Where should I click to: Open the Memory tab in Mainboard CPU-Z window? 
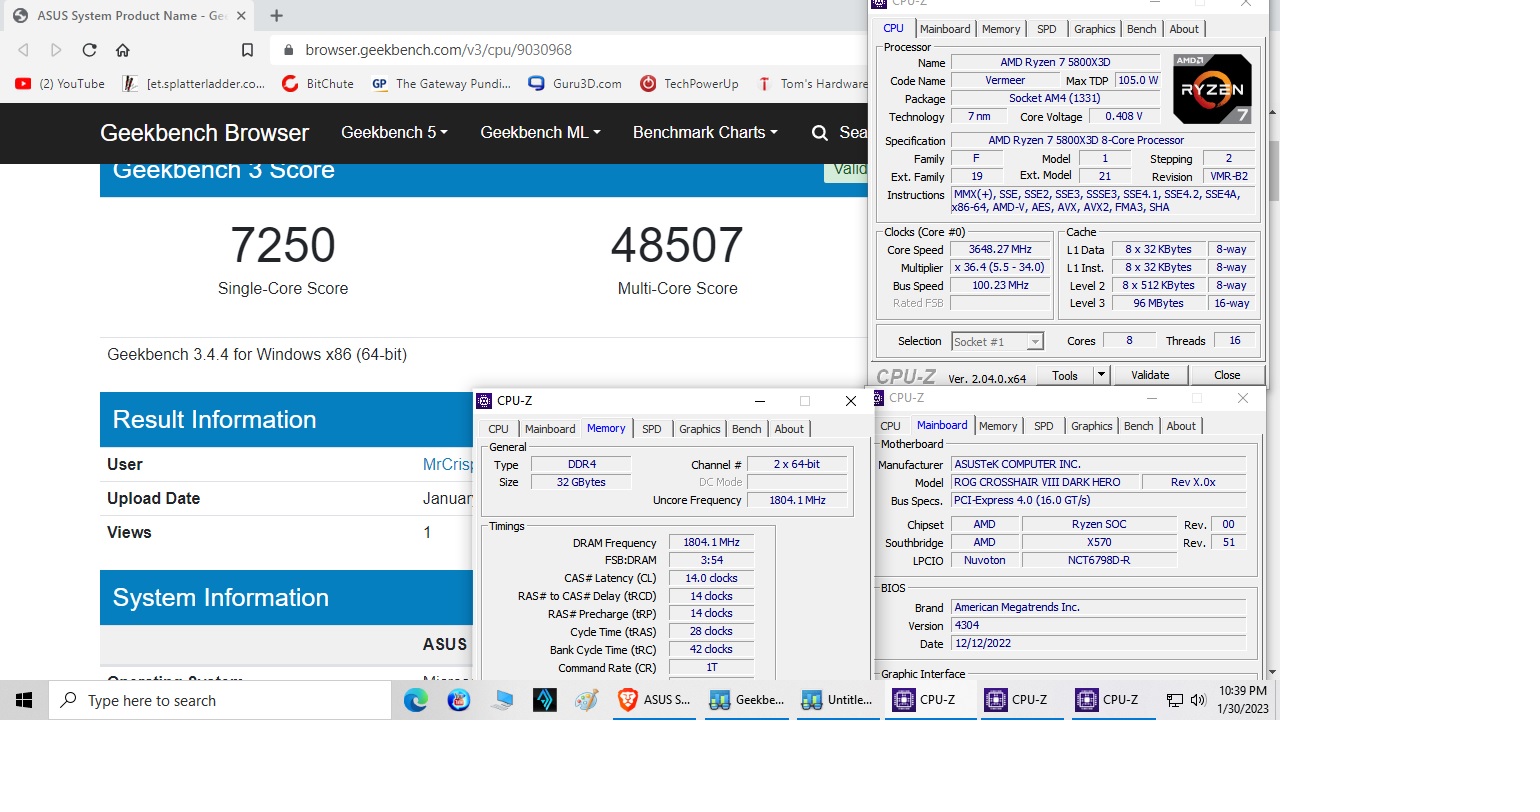coord(998,426)
